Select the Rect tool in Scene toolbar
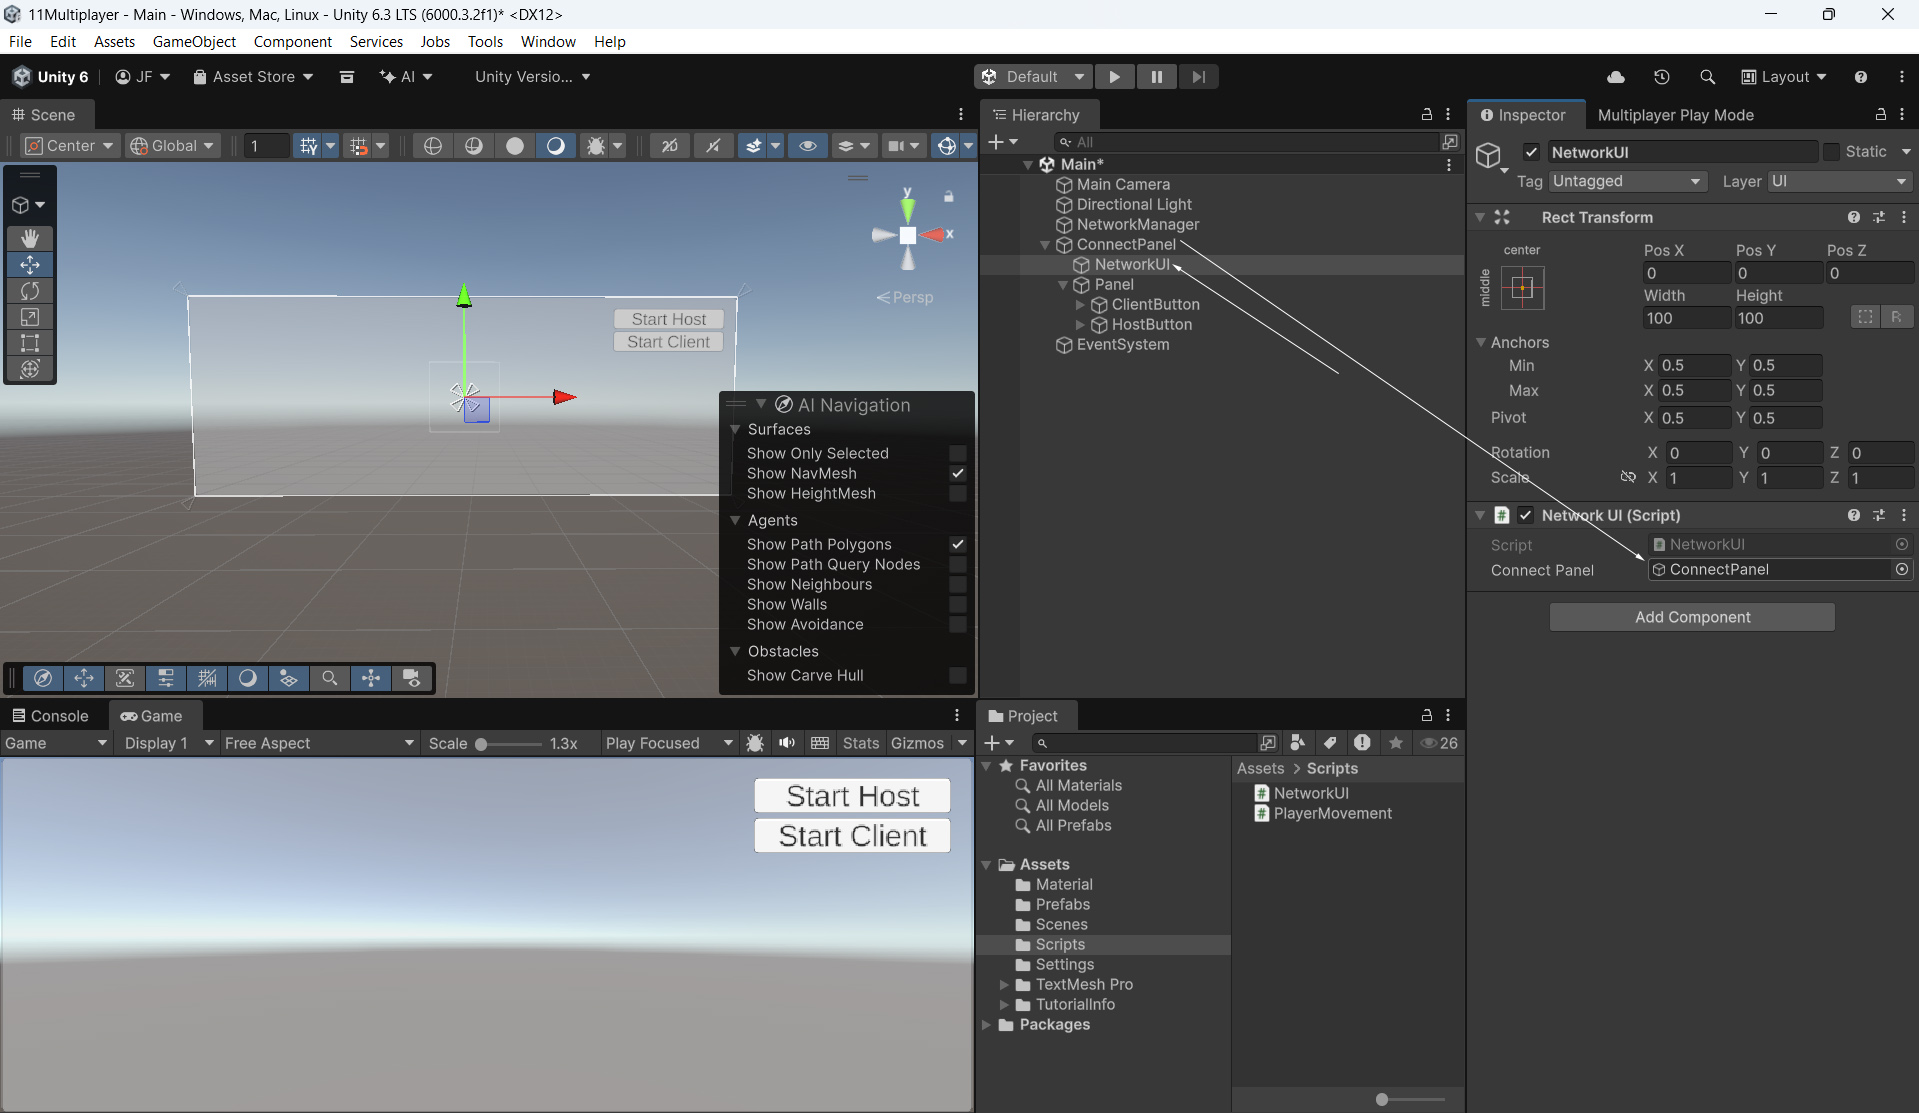This screenshot has width=1919, height=1113. click(x=30, y=343)
